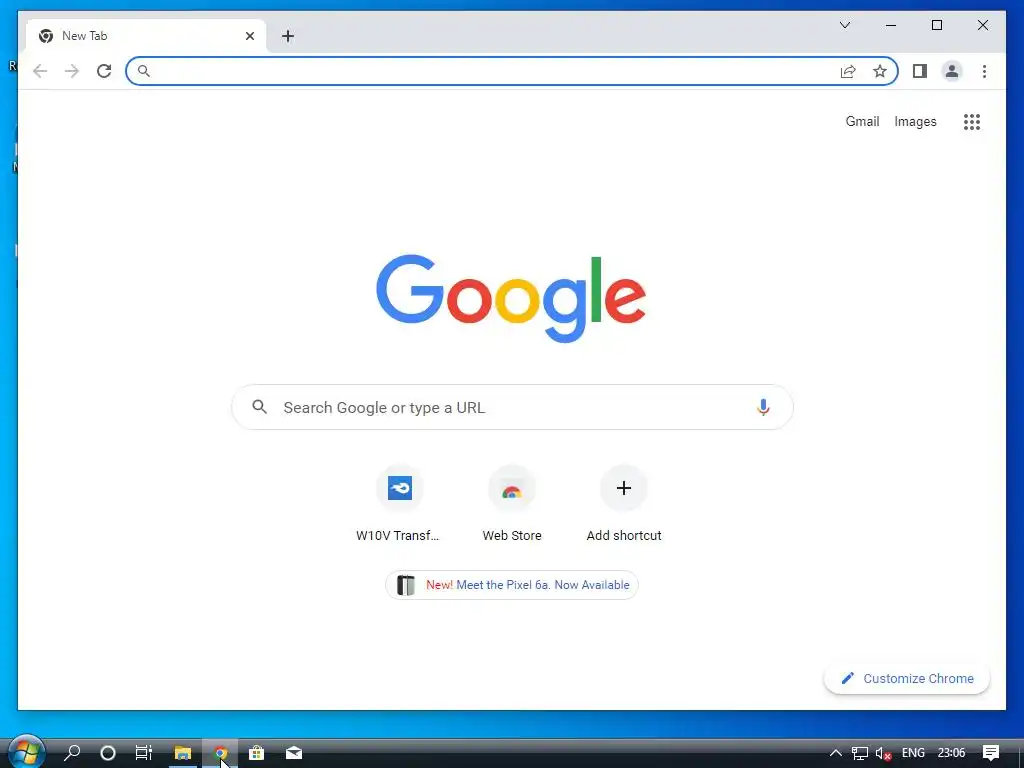The height and width of the screenshot is (768, 1024).
Task: Bookmark this tab with the star icon
Action: pos(880,71)
